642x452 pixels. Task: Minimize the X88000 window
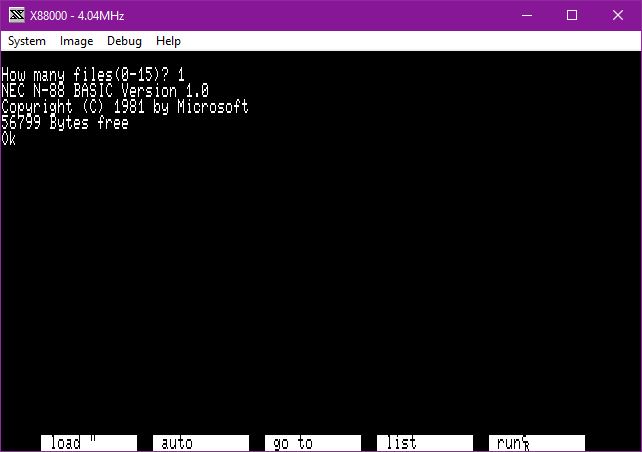527,16
